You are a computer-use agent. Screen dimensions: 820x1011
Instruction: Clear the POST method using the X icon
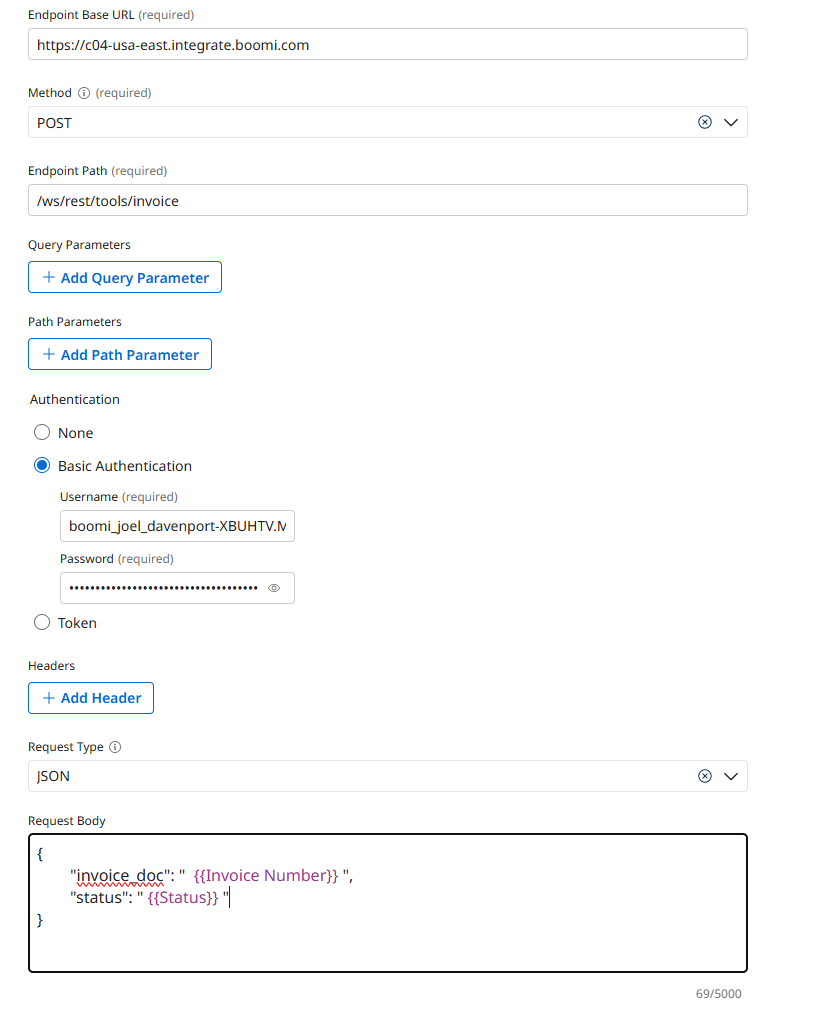coord(705,121)
